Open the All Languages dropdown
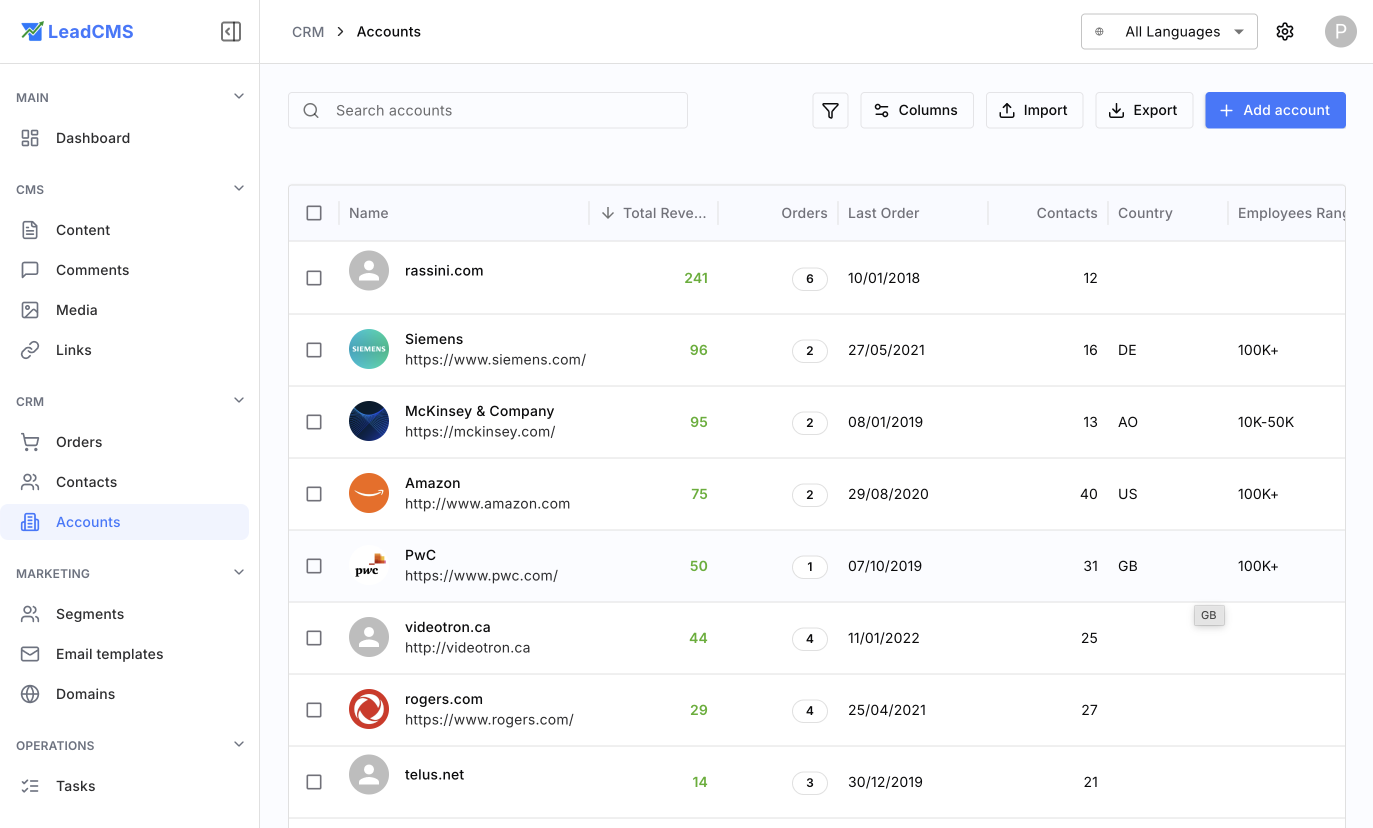The height and width of the screenshot is (828, 1373). (1168, 31)
